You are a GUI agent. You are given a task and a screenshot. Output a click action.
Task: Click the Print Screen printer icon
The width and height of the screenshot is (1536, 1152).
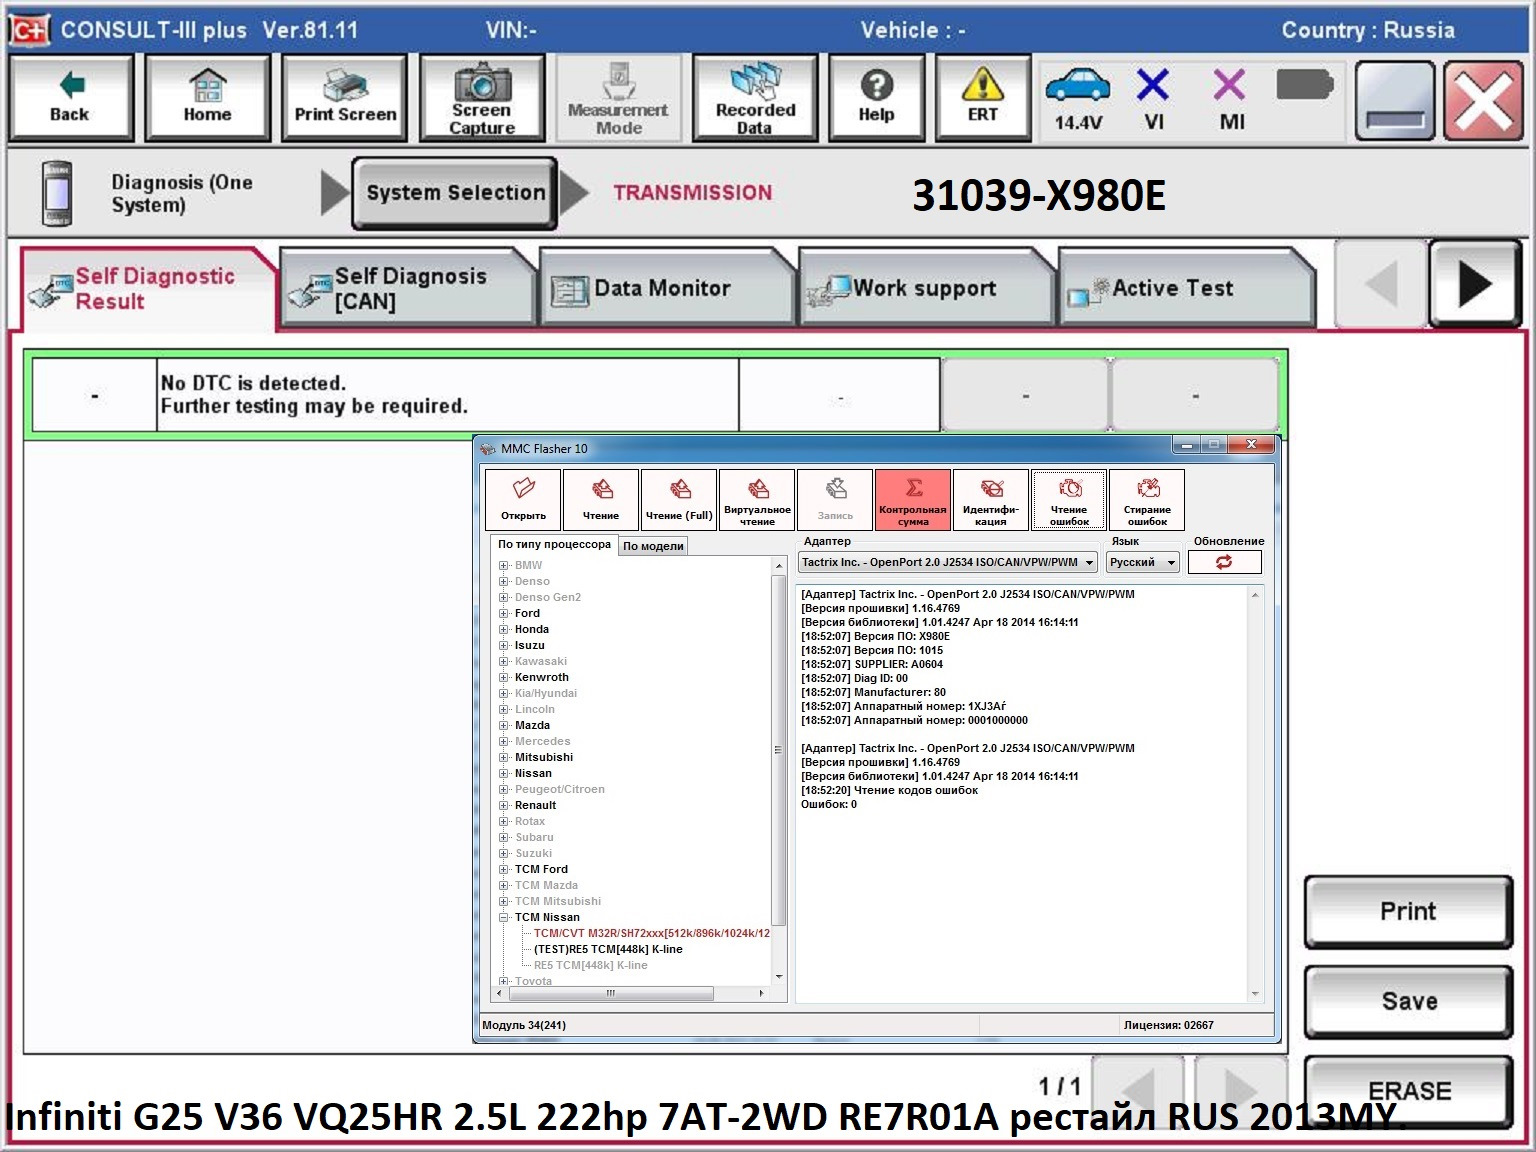click(x=345, y=98)
